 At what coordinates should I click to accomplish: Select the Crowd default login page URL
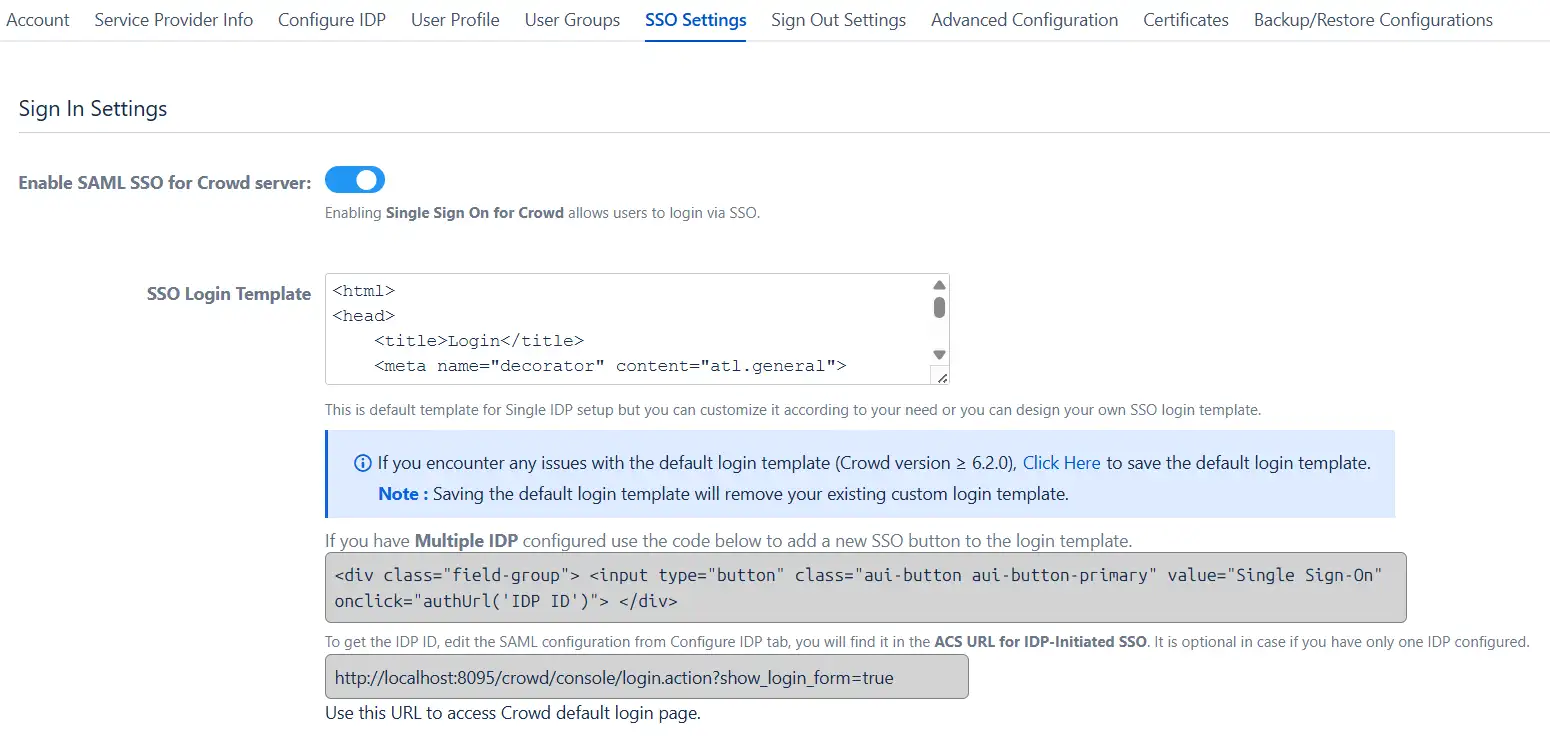[645, 677]
